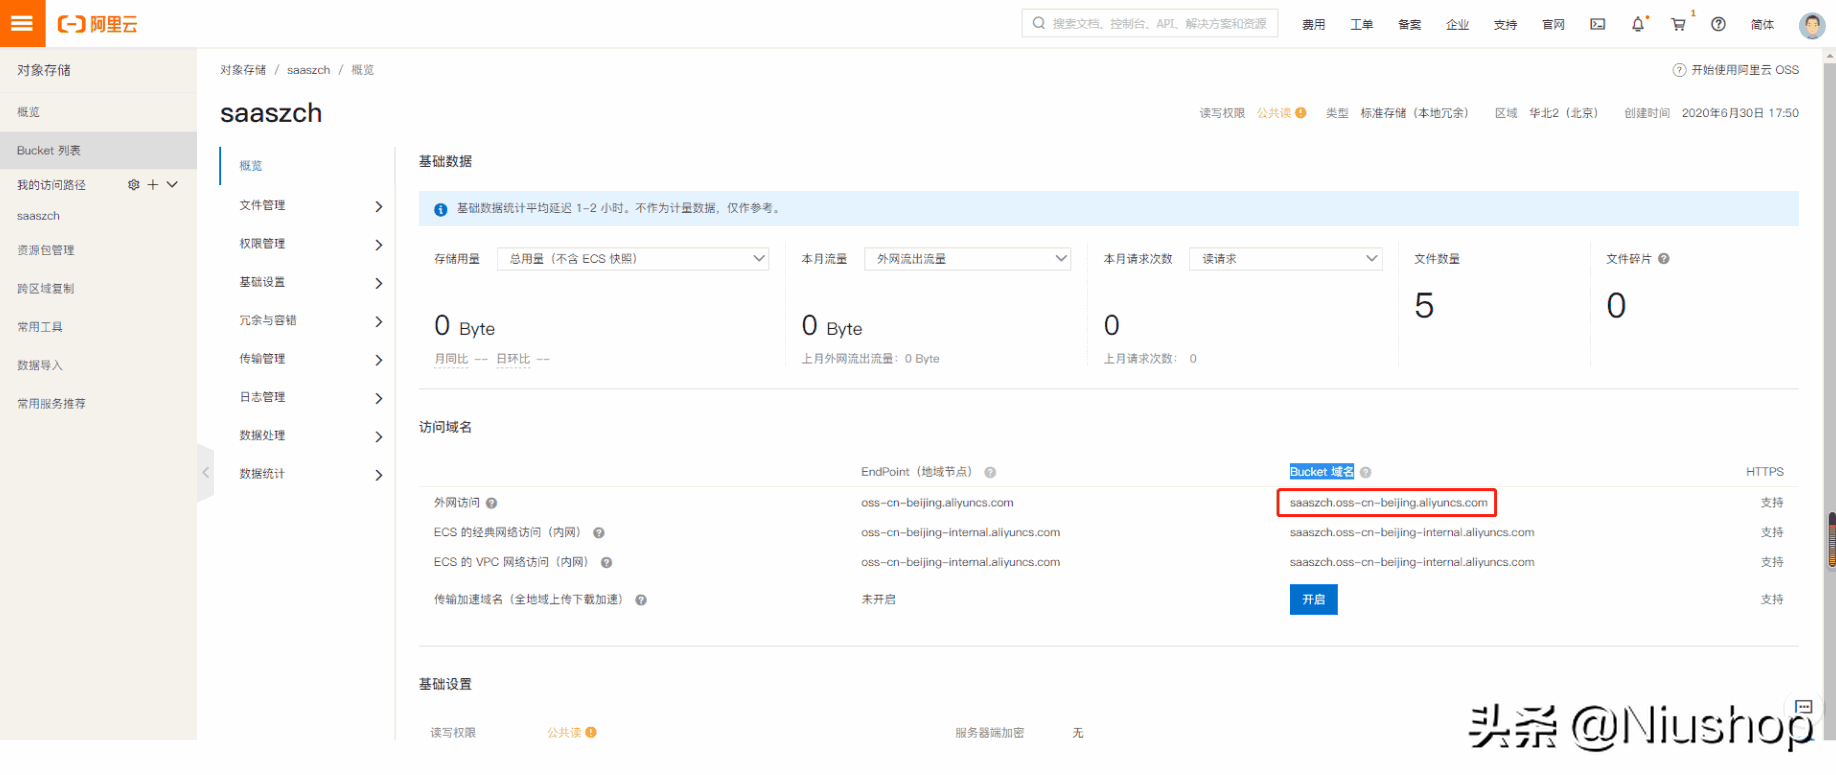Collapse the sidebar with the arrow handle
1836x775 pixels.
(206, 472)
